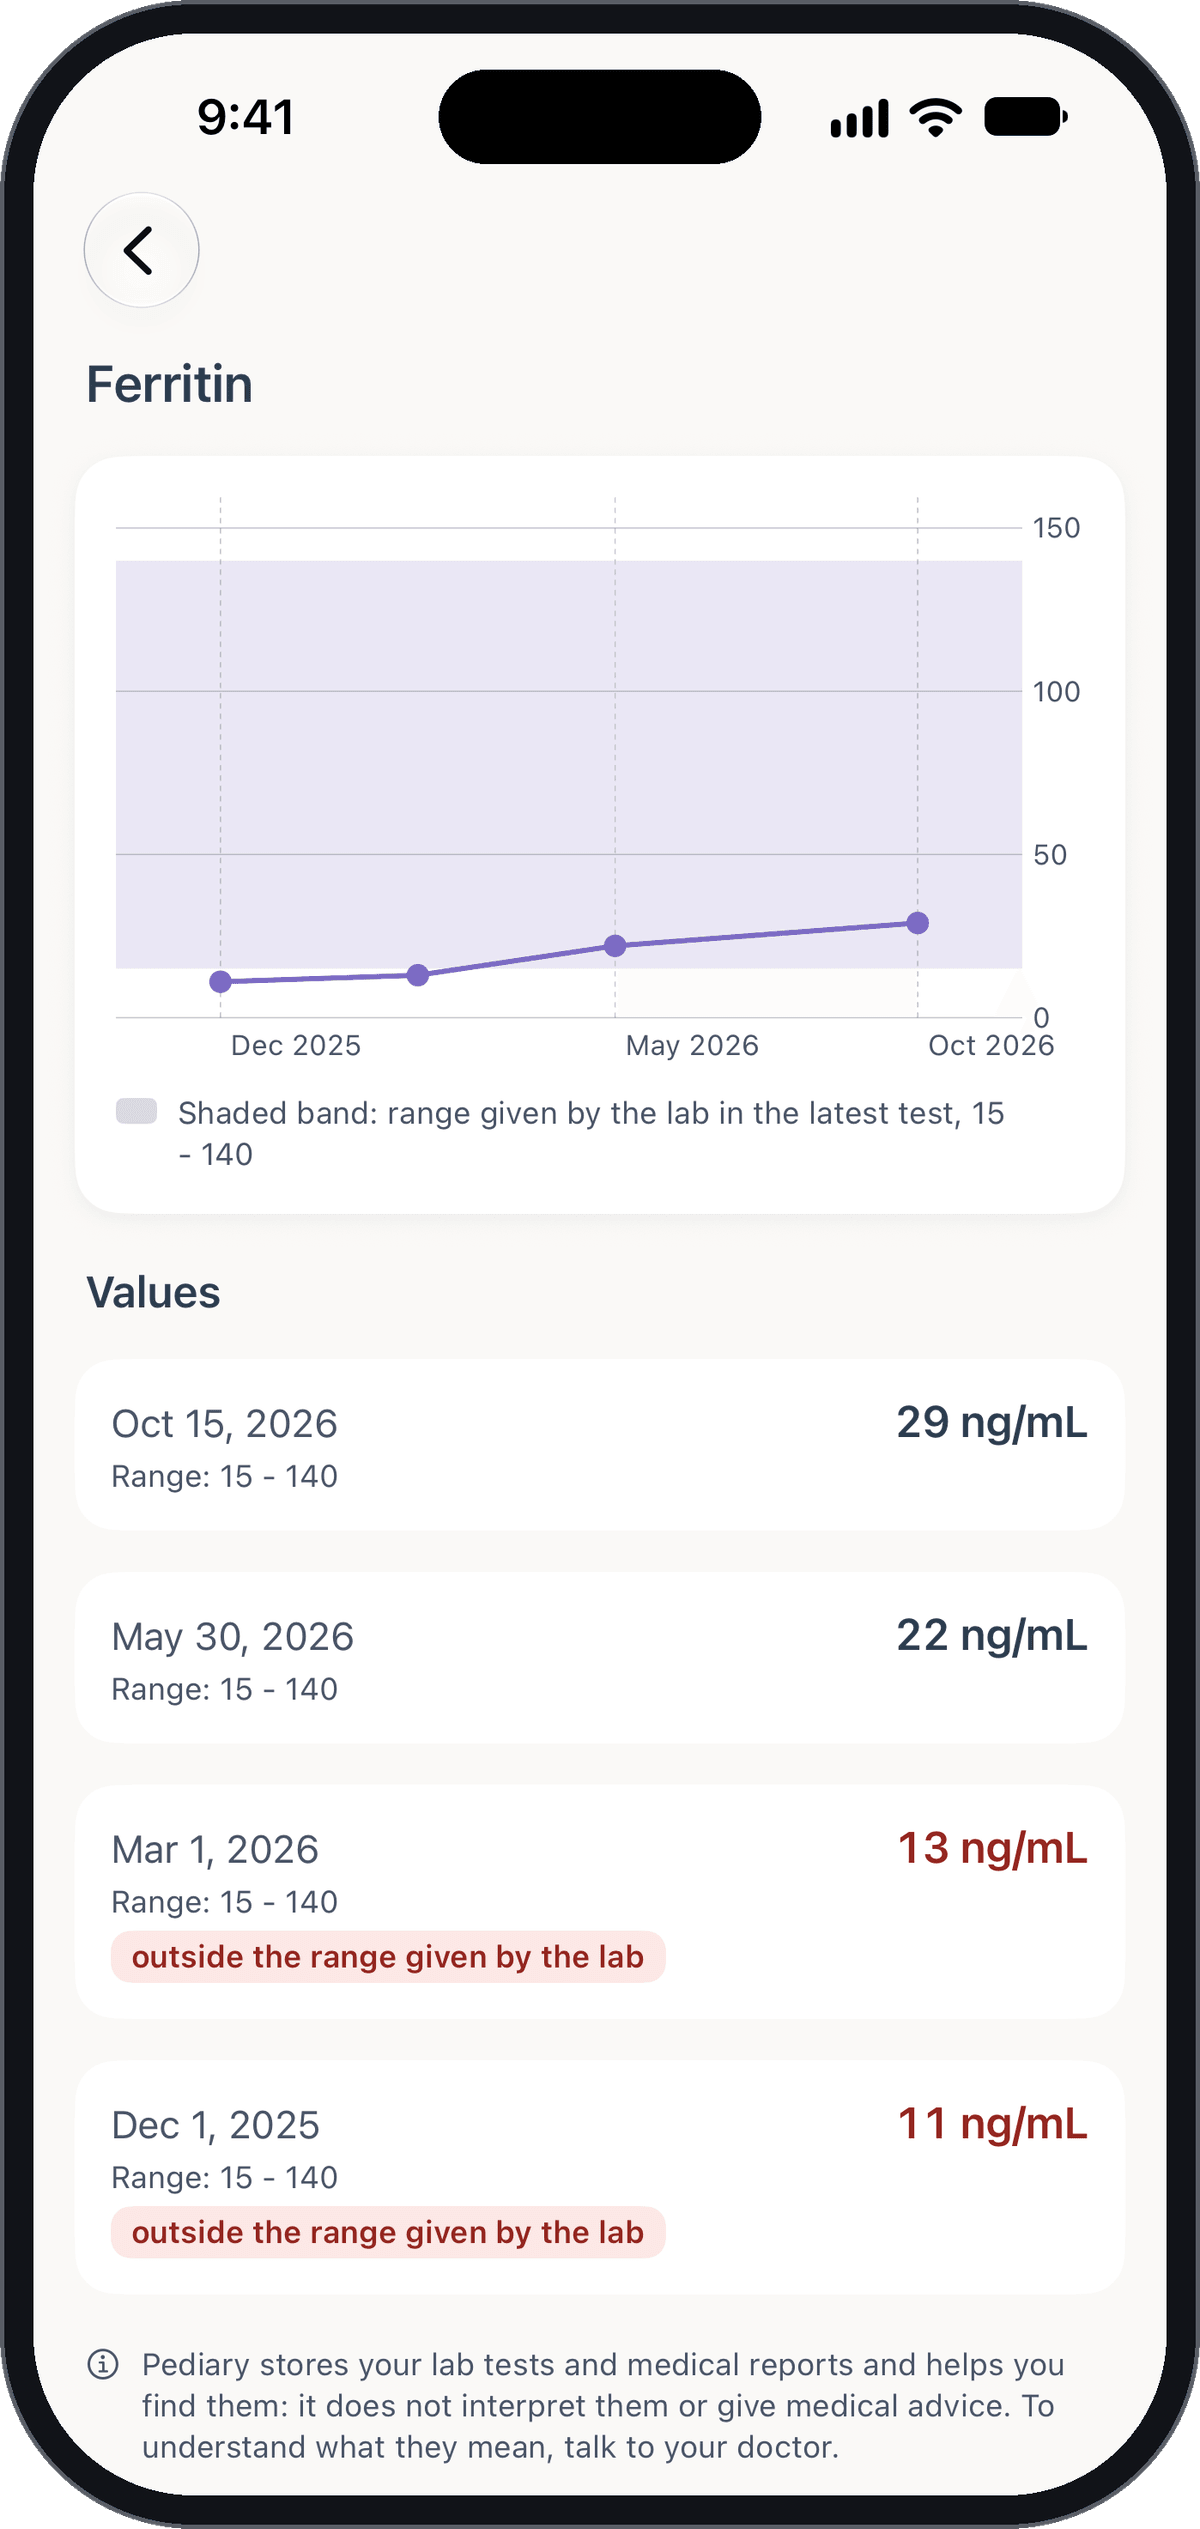Tap the Wi-Fi icon in status bar

[x=936, y=117]
